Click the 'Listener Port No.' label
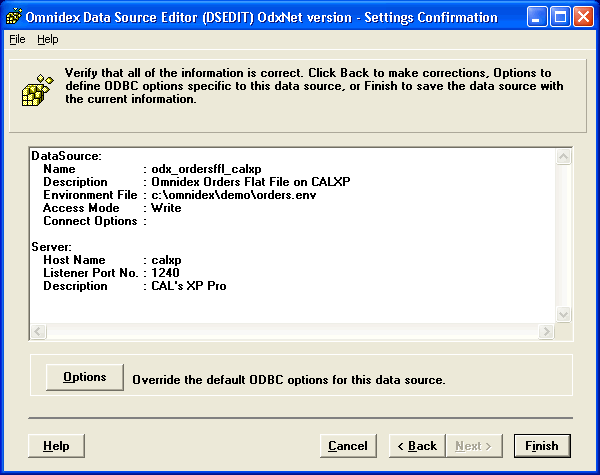 pyautogui.click(x=91, y=273)
